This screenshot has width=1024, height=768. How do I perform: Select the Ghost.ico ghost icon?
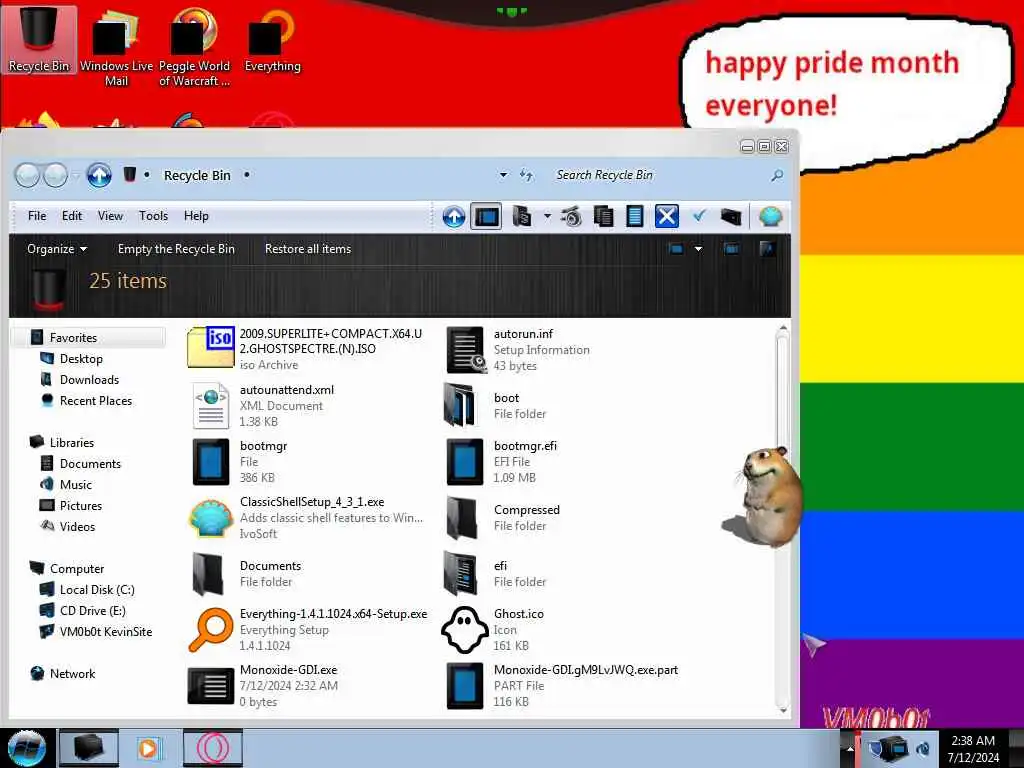(464, 630)
